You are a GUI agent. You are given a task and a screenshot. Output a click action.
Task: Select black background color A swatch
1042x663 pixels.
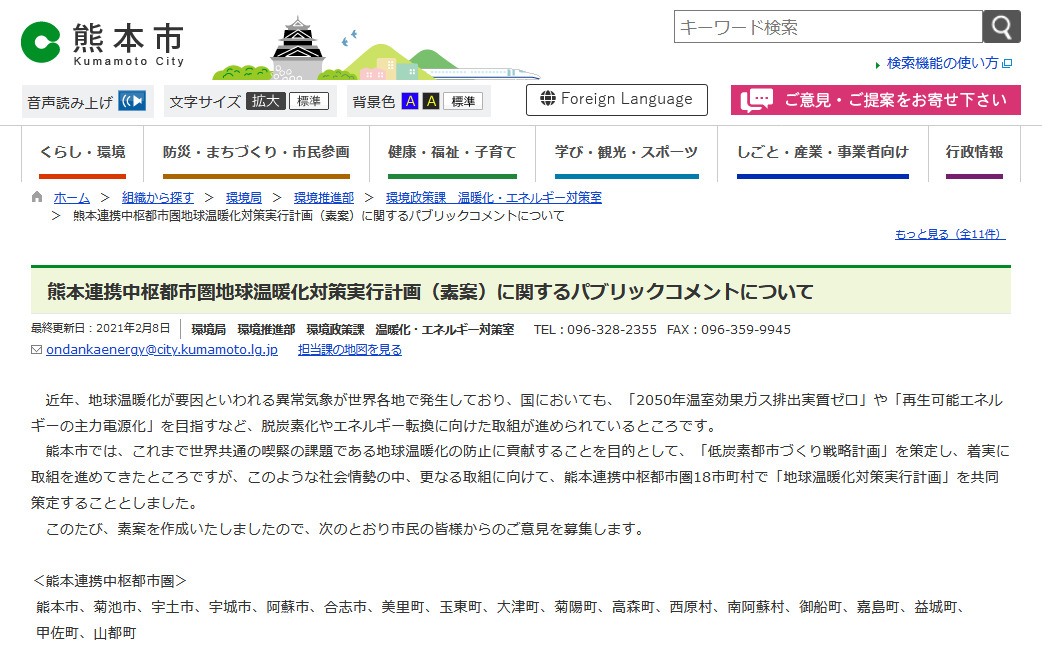[x=430, y=101]
